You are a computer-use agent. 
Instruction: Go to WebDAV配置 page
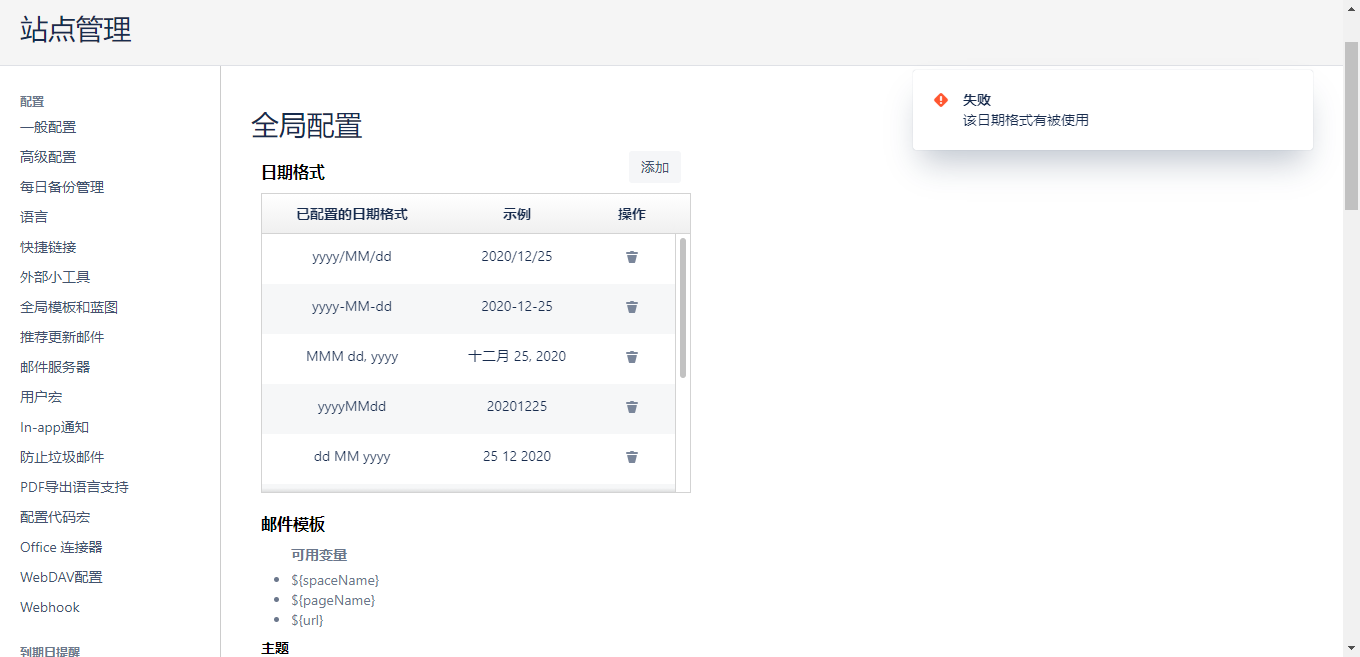pos(61,577)
